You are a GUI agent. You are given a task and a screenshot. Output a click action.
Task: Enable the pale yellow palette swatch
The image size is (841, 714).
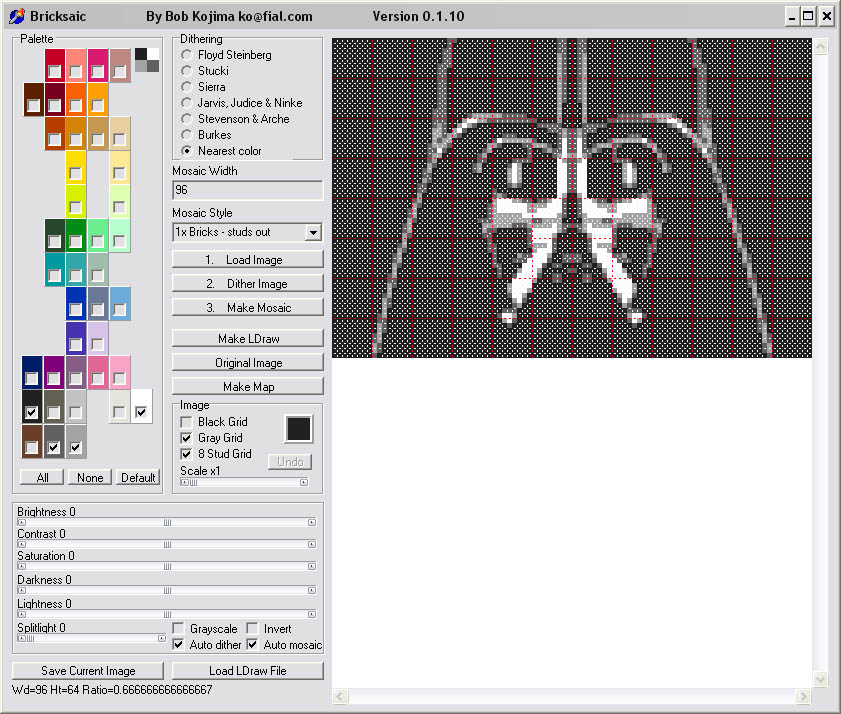click(x=119, y=173)
